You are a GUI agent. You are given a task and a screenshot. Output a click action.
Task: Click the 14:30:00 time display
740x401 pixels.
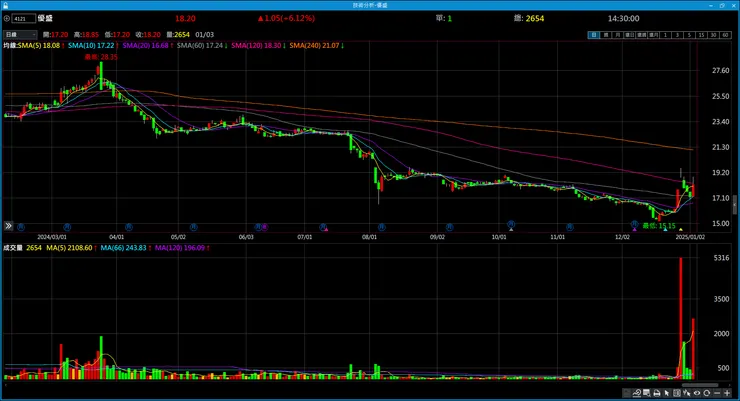(623, 18)
